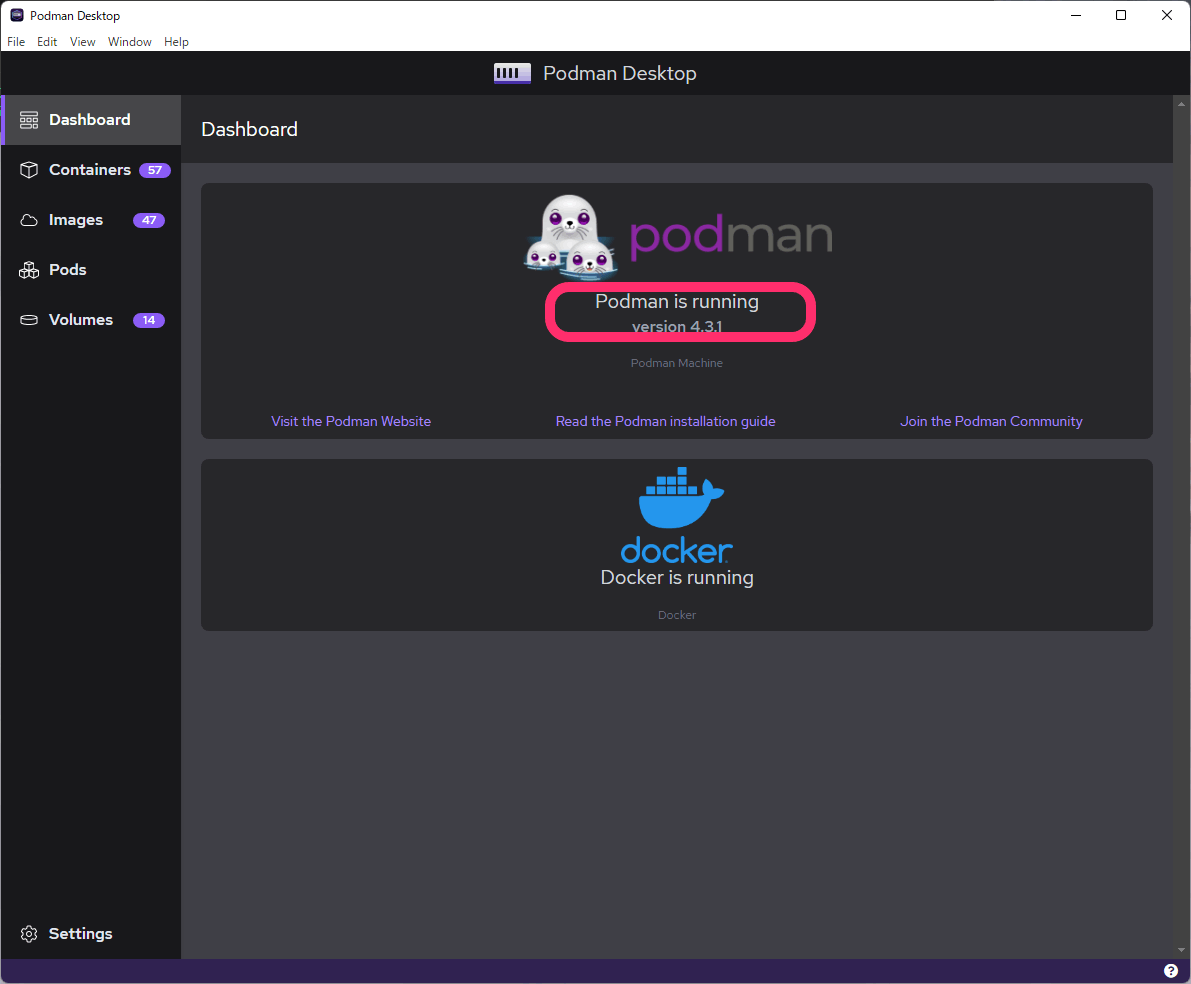Viewport: 1191px width, 984px height.
Task: Click the Volumes count badge 14
Action: pyautogui.click(x=149, y=320)
